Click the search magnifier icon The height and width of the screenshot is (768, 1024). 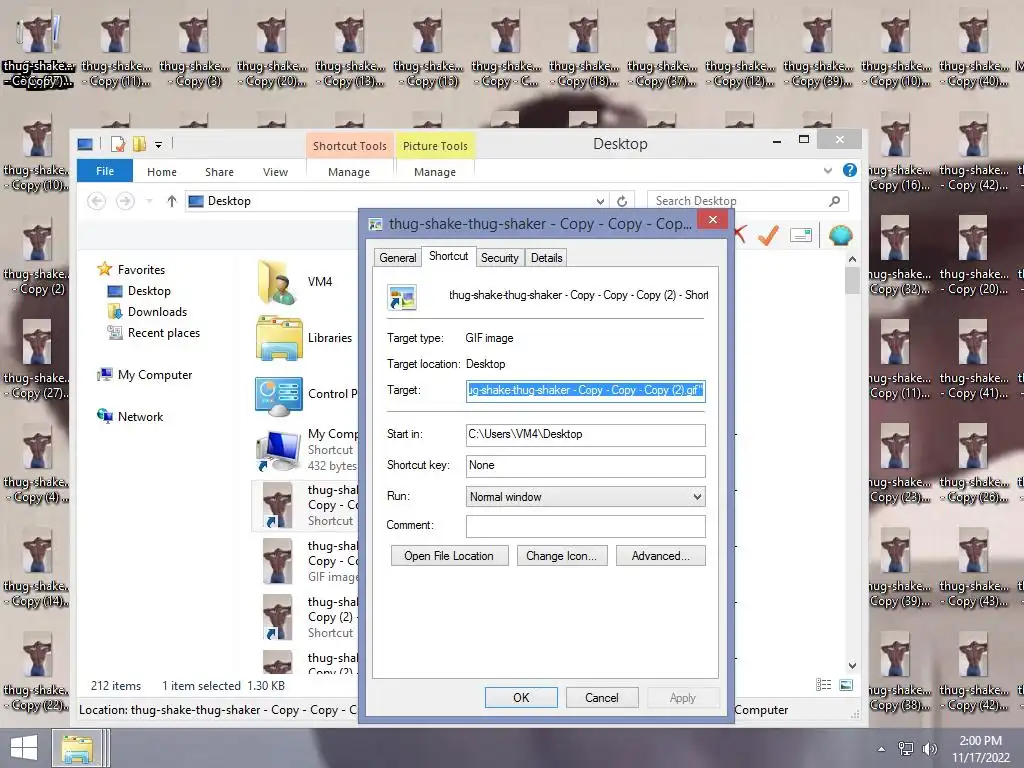tap(834, 201)
